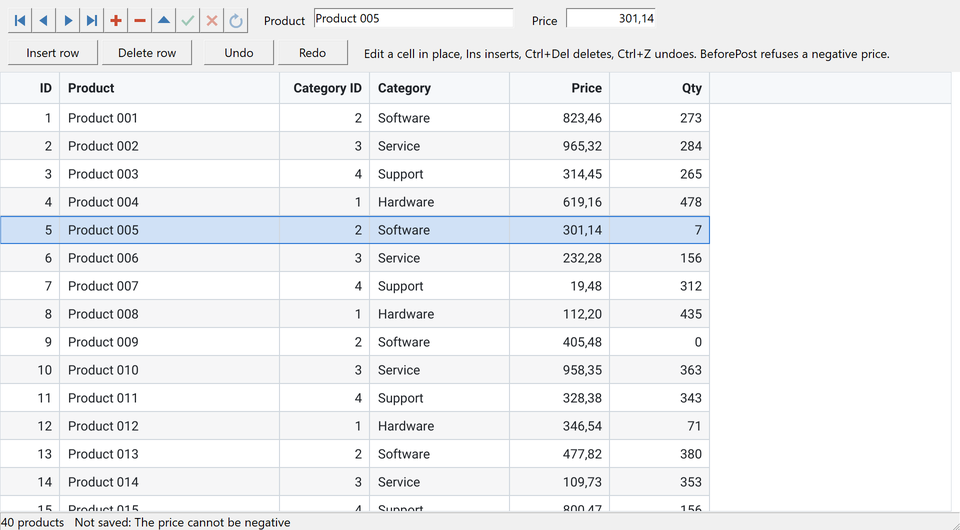
Task: Click price cell 958,35
Action: [x=560, y=370]
